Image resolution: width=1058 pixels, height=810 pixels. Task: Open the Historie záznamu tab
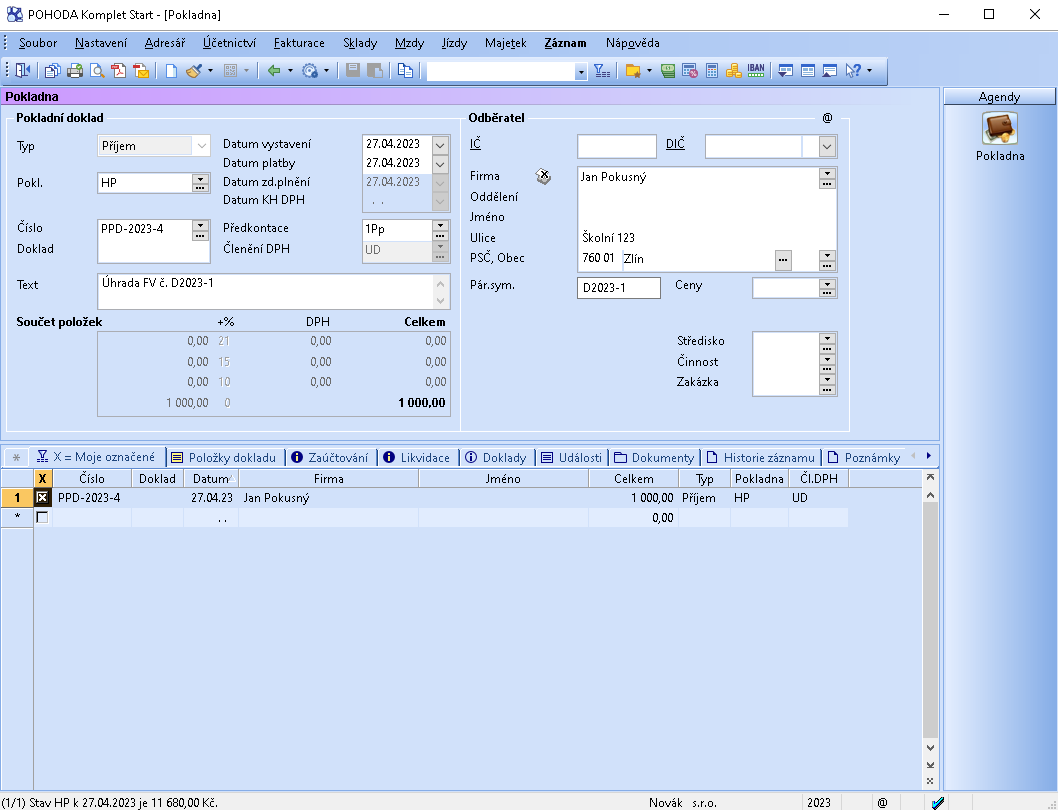(x=761, y=458)
